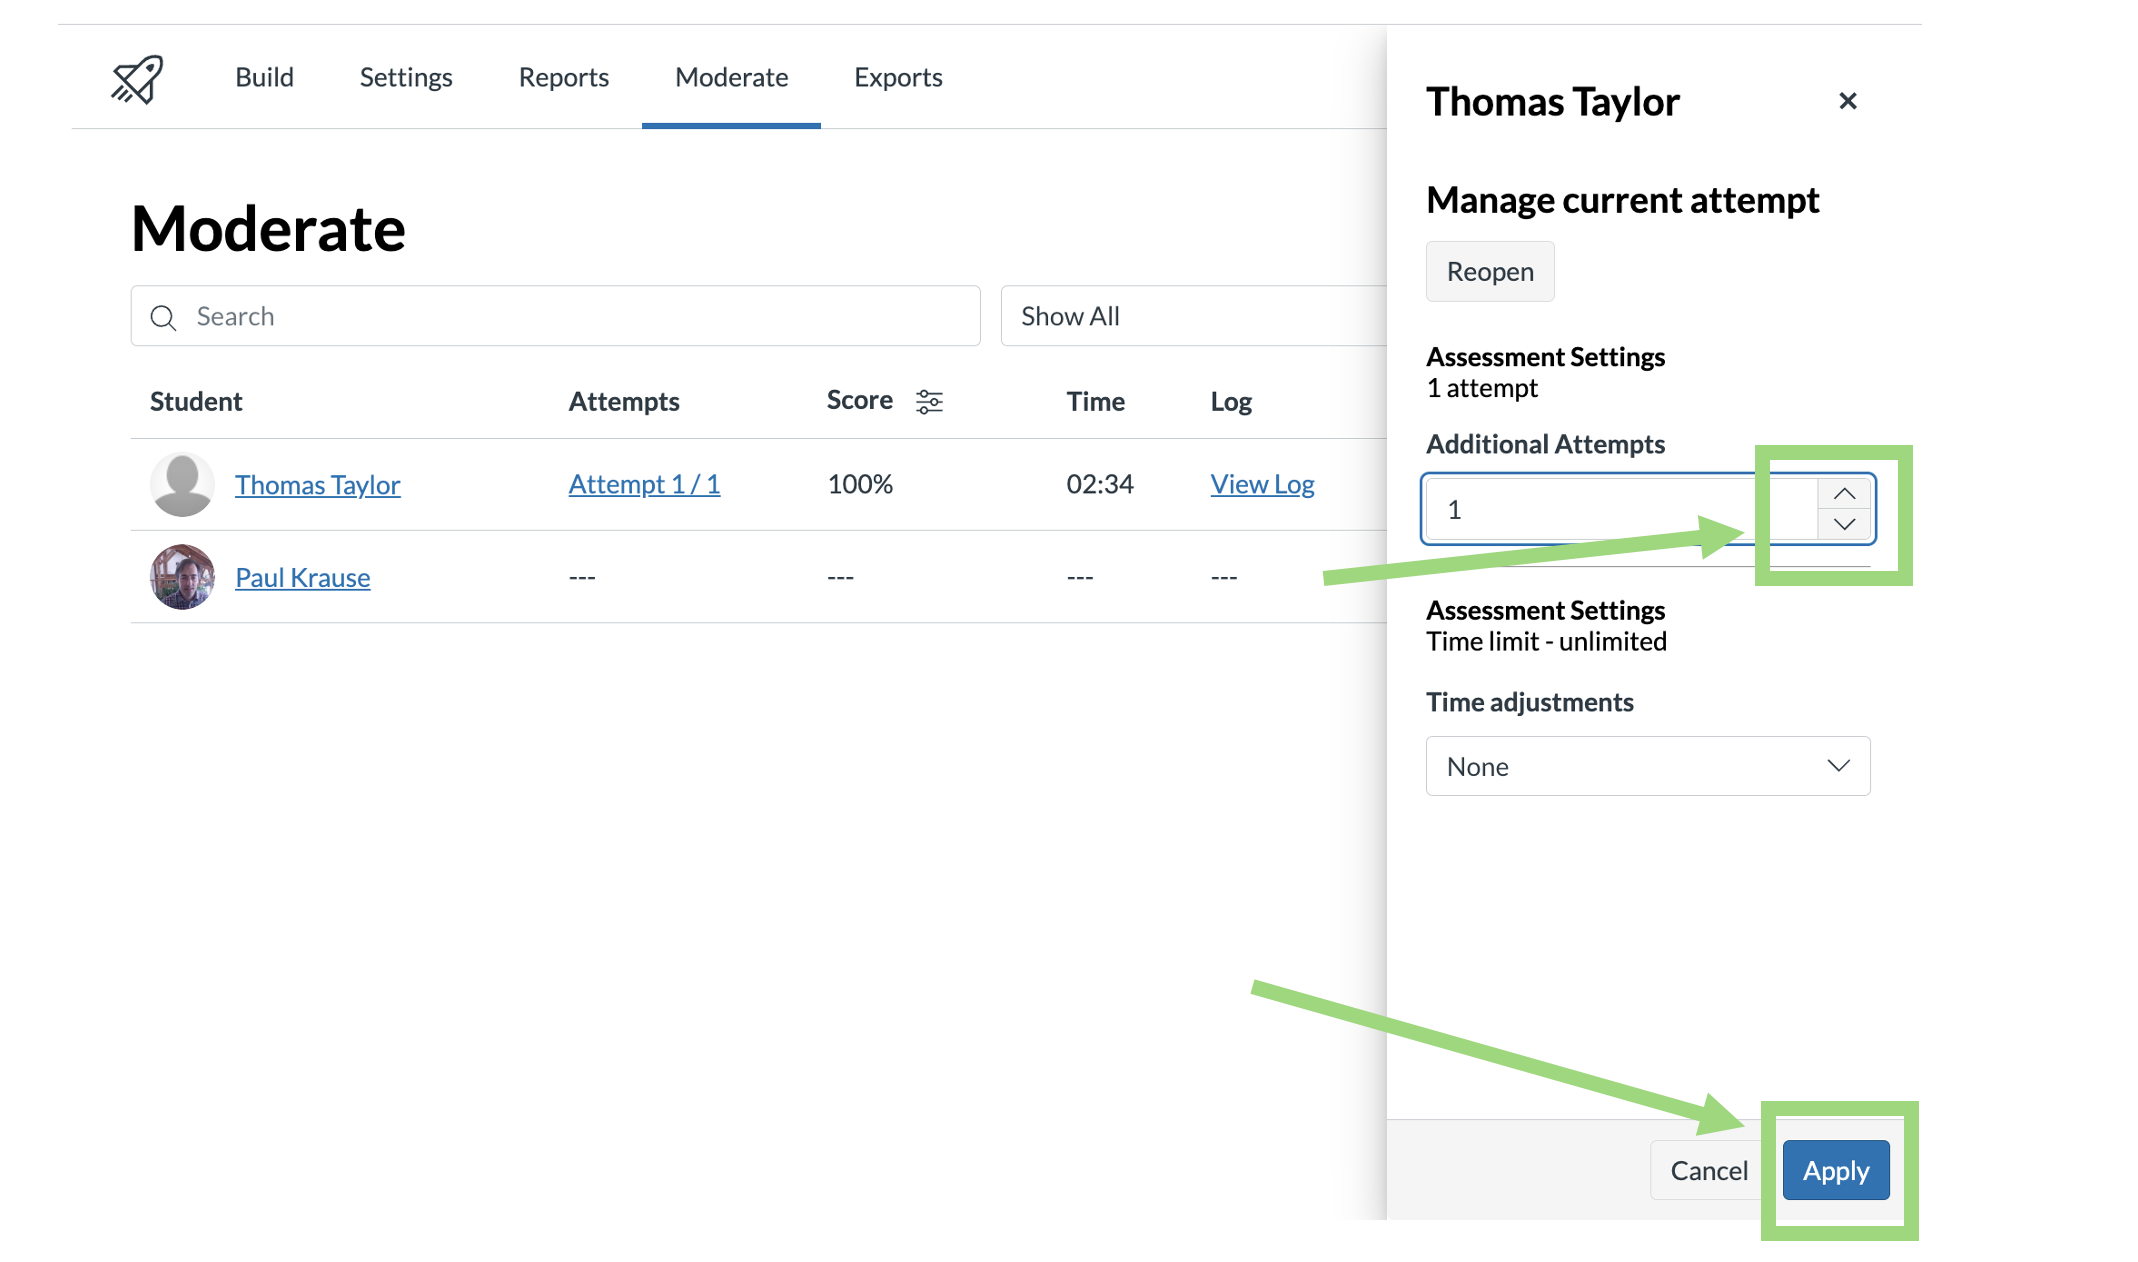Expand the Time adjustments dropdown
This screenshot has width=2138, height=1262.
(x=1648, y=766)
